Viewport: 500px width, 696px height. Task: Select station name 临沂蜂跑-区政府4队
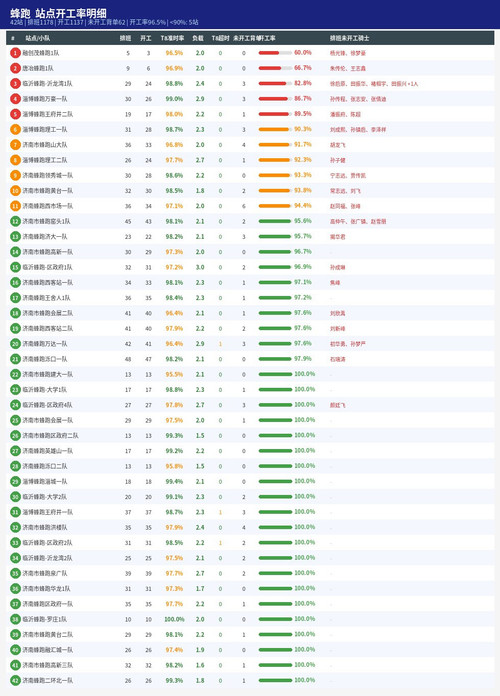[x=48, y=405]
